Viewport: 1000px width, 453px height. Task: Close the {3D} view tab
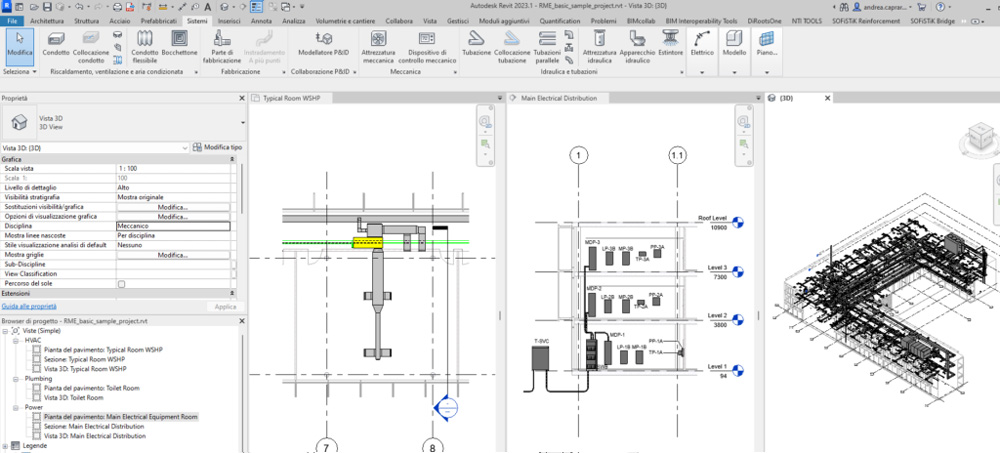coord(828,98)
